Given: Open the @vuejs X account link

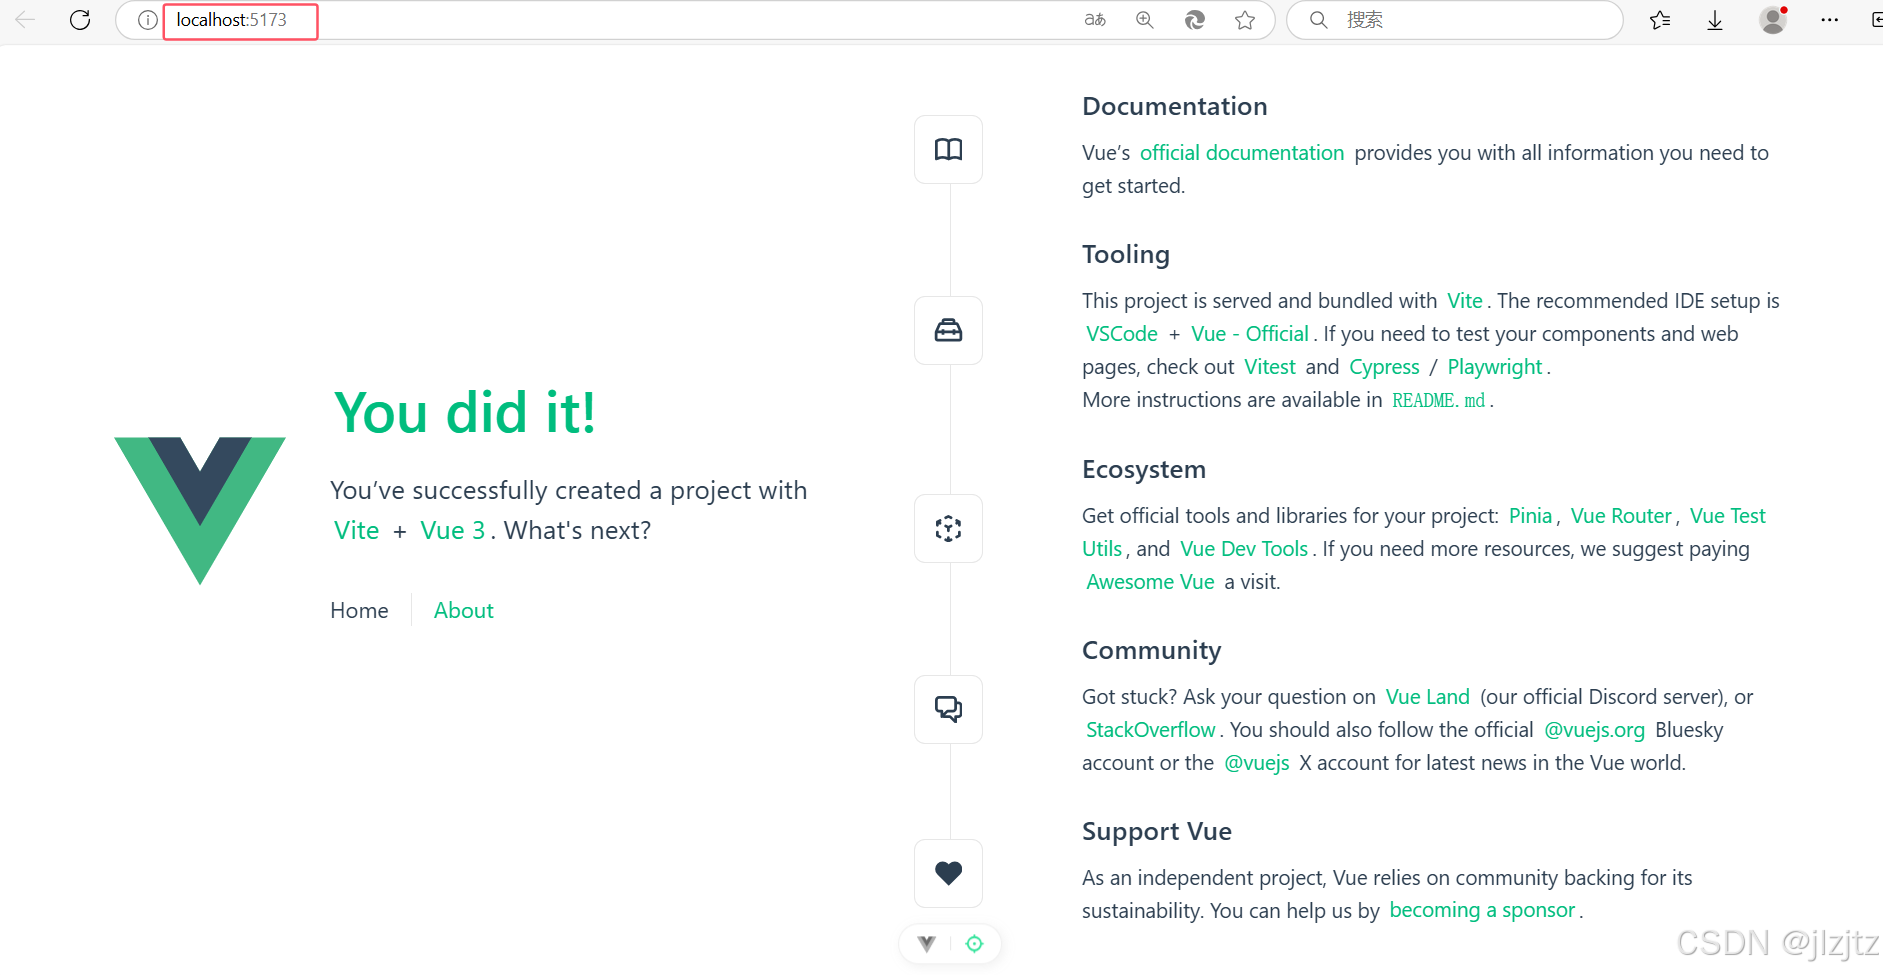Looking at the screenshot, I should [1257, 763].
